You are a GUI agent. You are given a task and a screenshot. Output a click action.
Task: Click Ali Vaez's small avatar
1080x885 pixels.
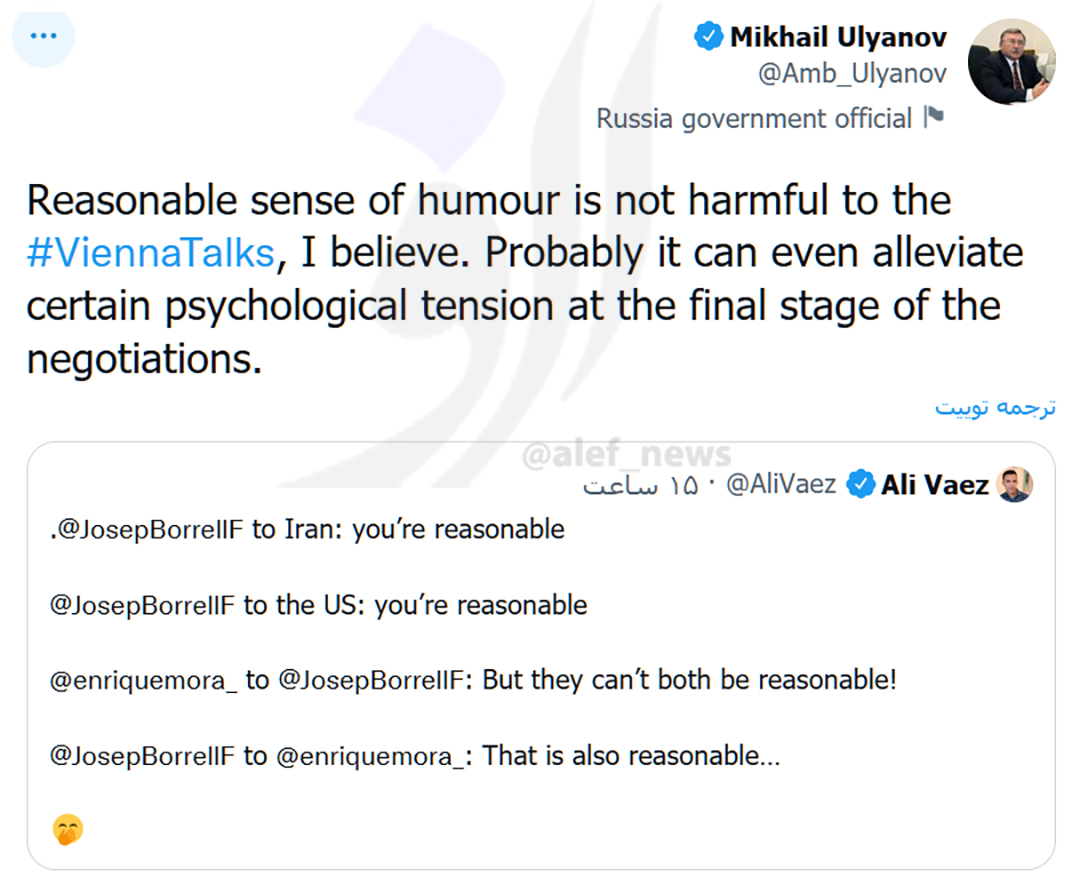click(1015, 485)
